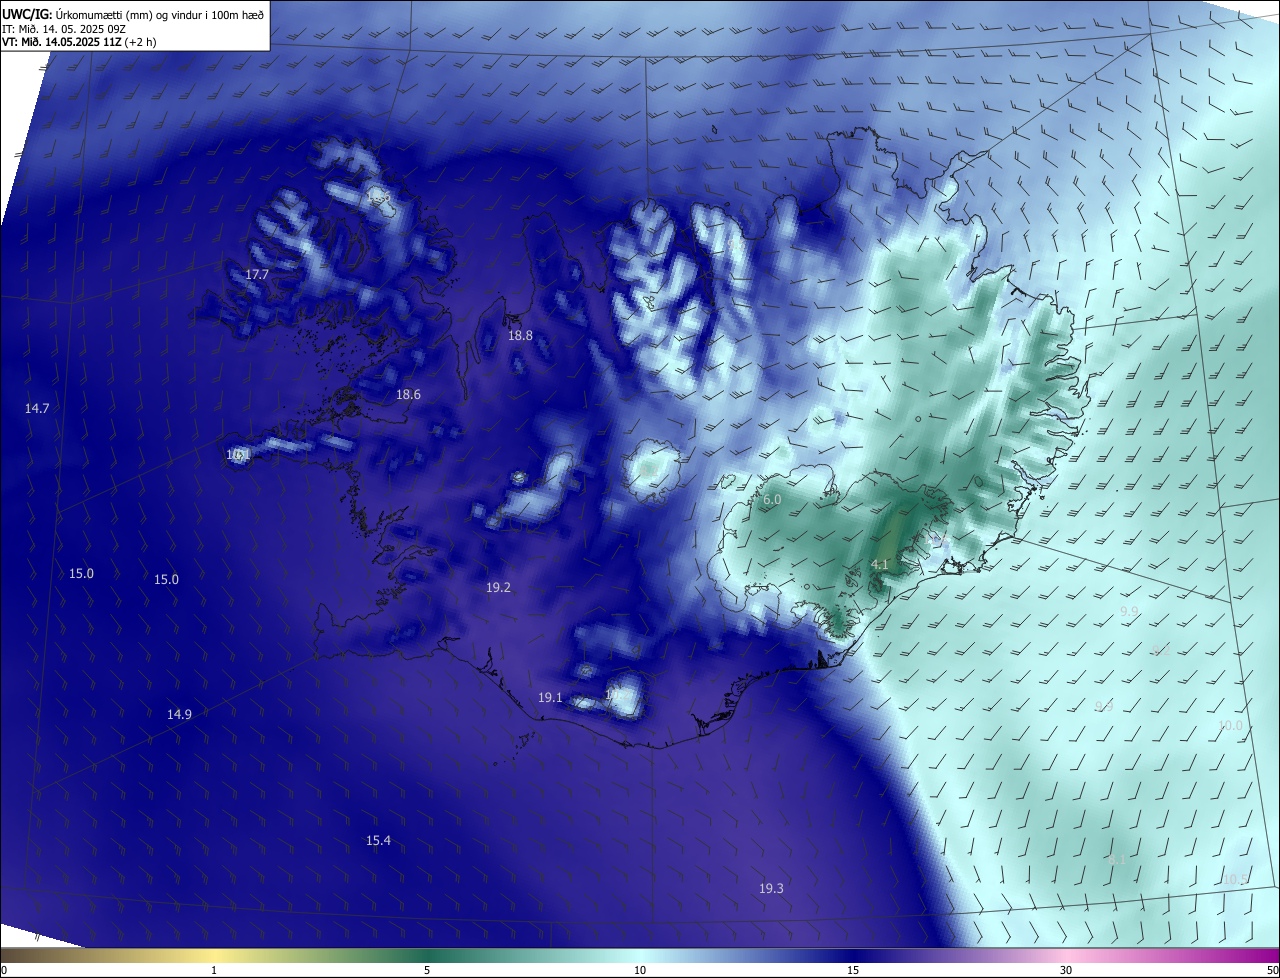The width and height of the screenshot is (1280, 978).
Task: Click the 10.5 value label on the map
Action: 1235,880
